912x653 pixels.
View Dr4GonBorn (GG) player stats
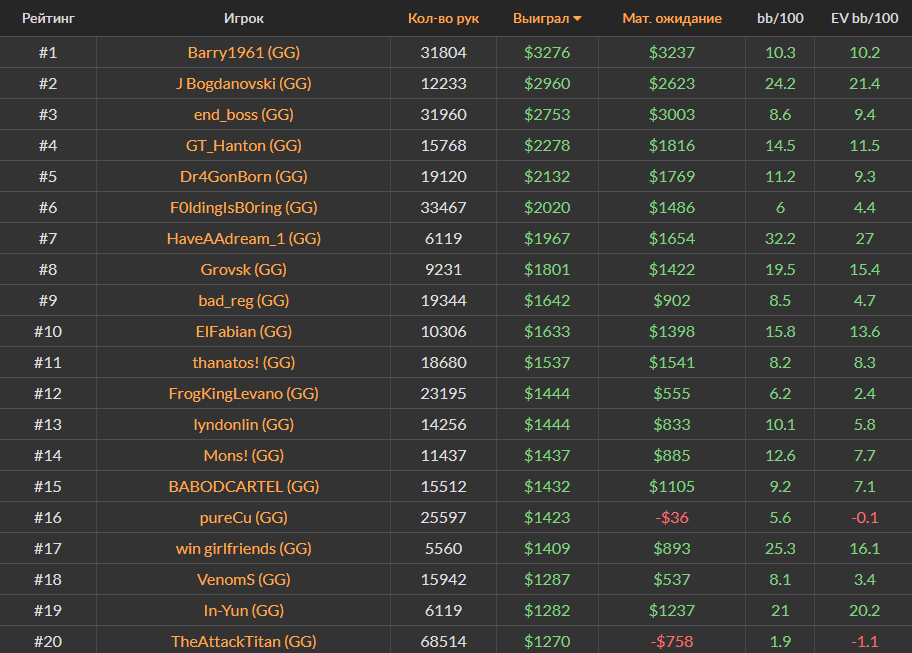(x=244, y=176)
